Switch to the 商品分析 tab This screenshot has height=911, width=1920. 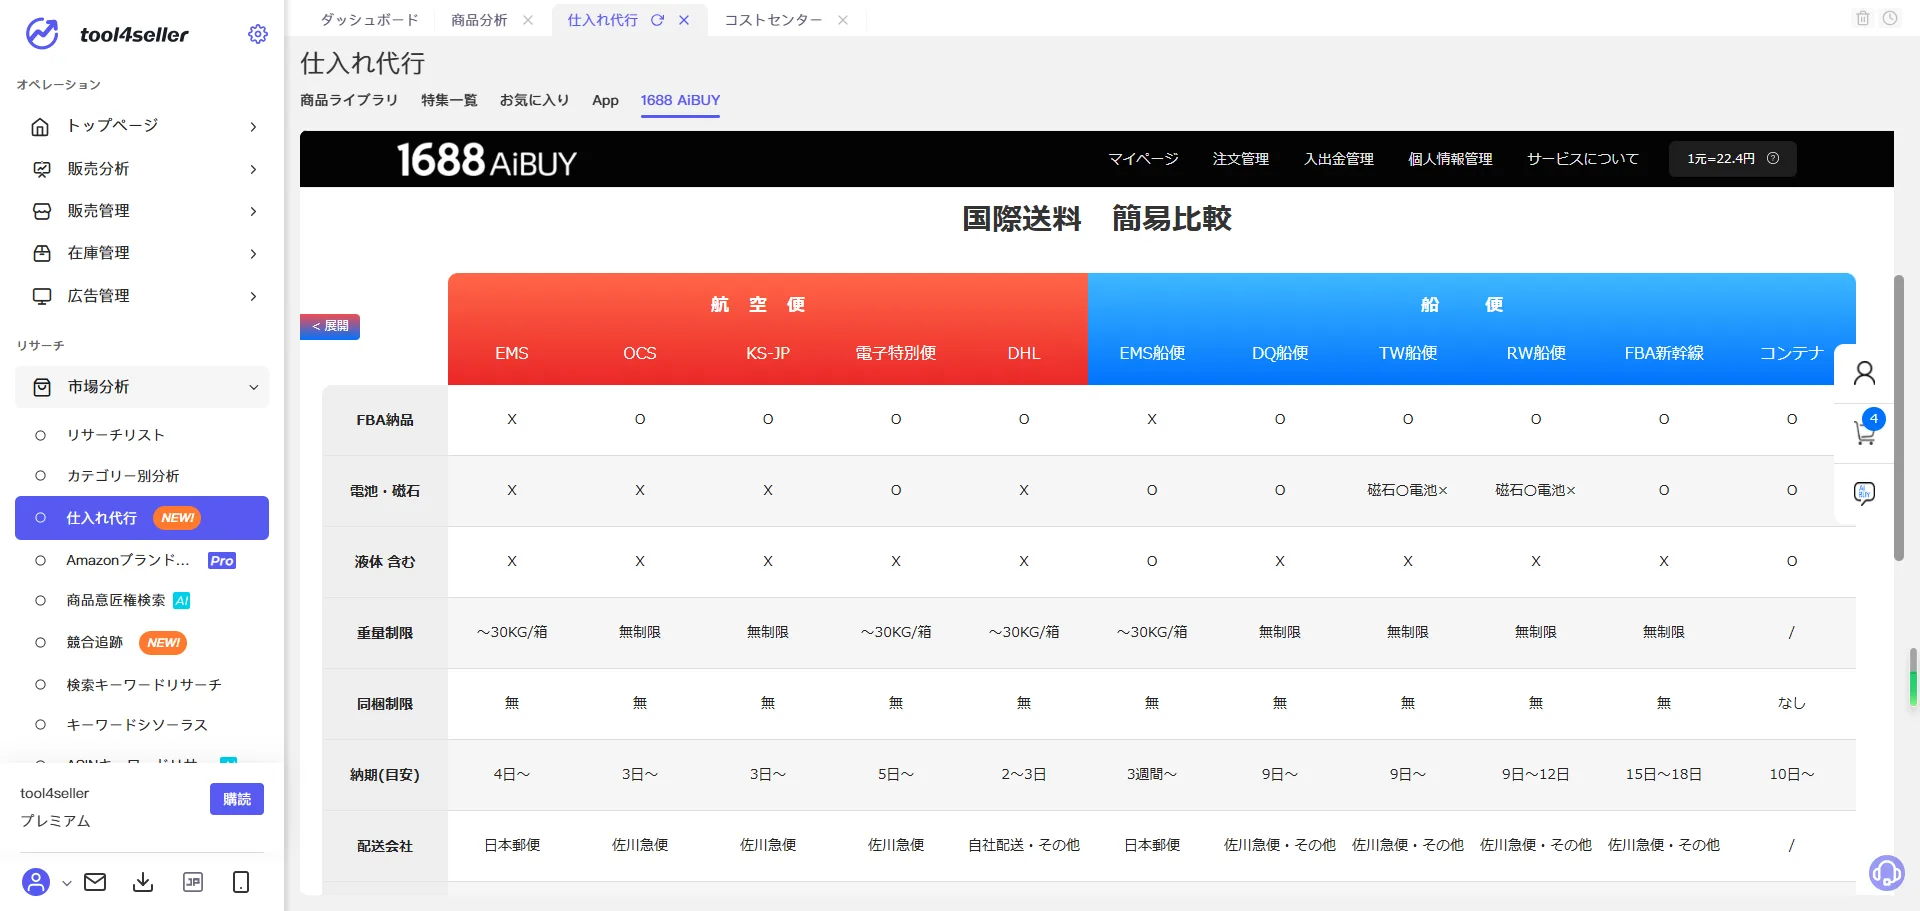point(480,20)
